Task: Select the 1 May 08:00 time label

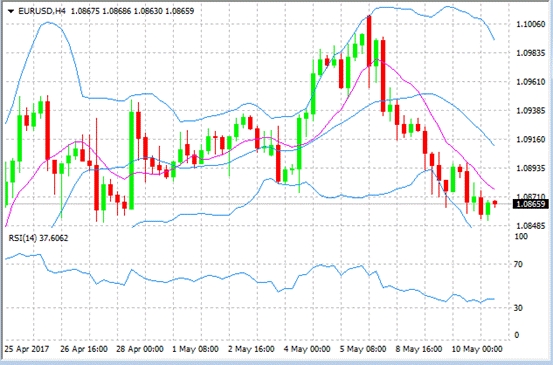Action: coord(195,349)
